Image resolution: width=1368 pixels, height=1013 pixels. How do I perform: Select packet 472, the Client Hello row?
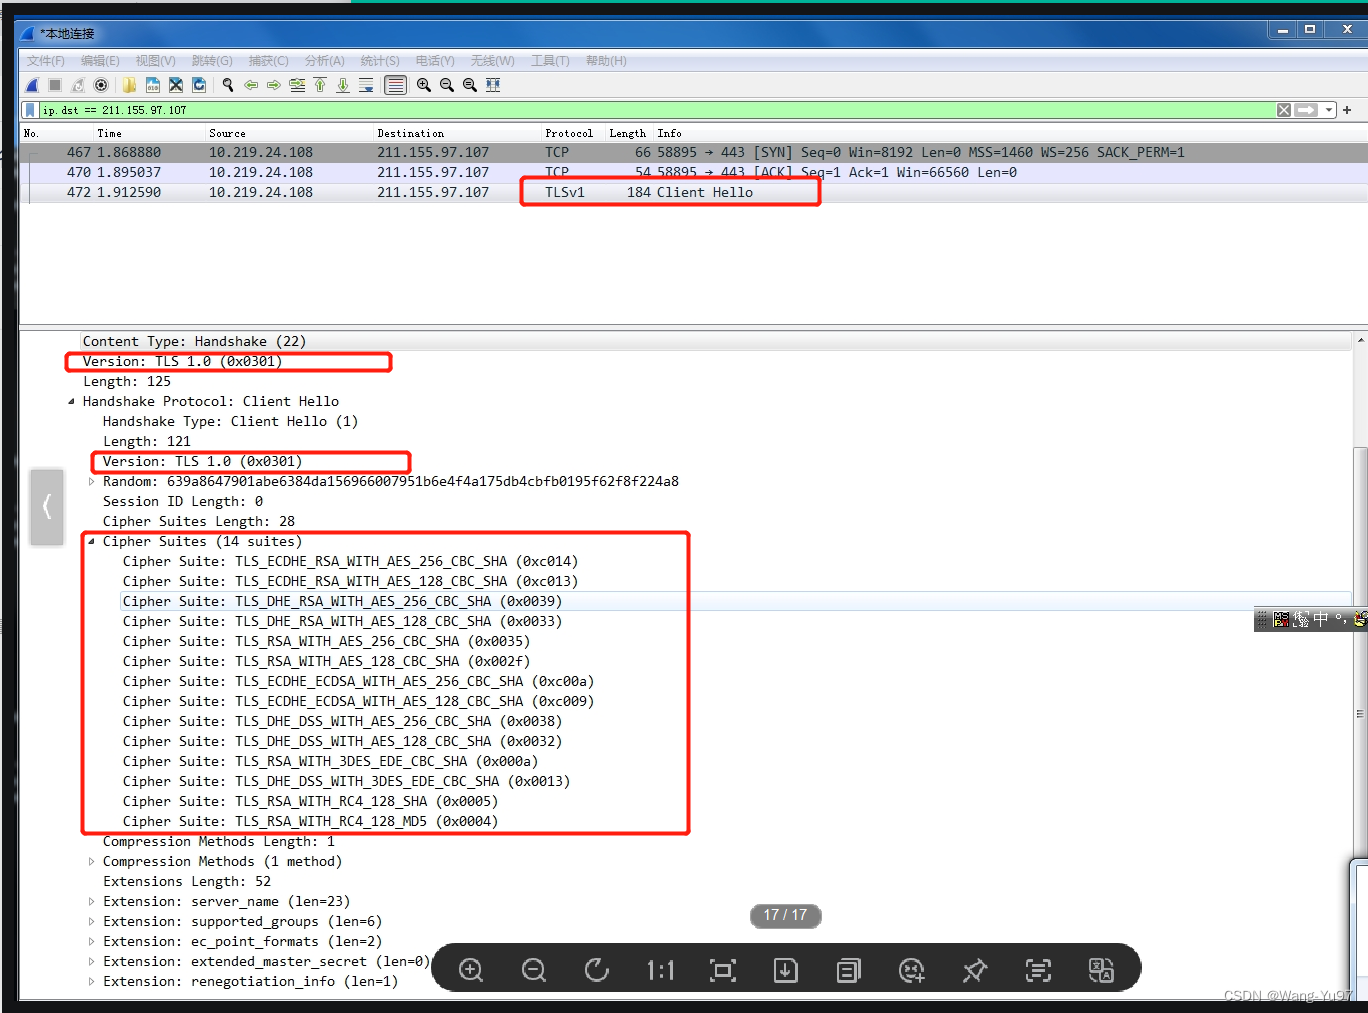(x=693, y=192)
